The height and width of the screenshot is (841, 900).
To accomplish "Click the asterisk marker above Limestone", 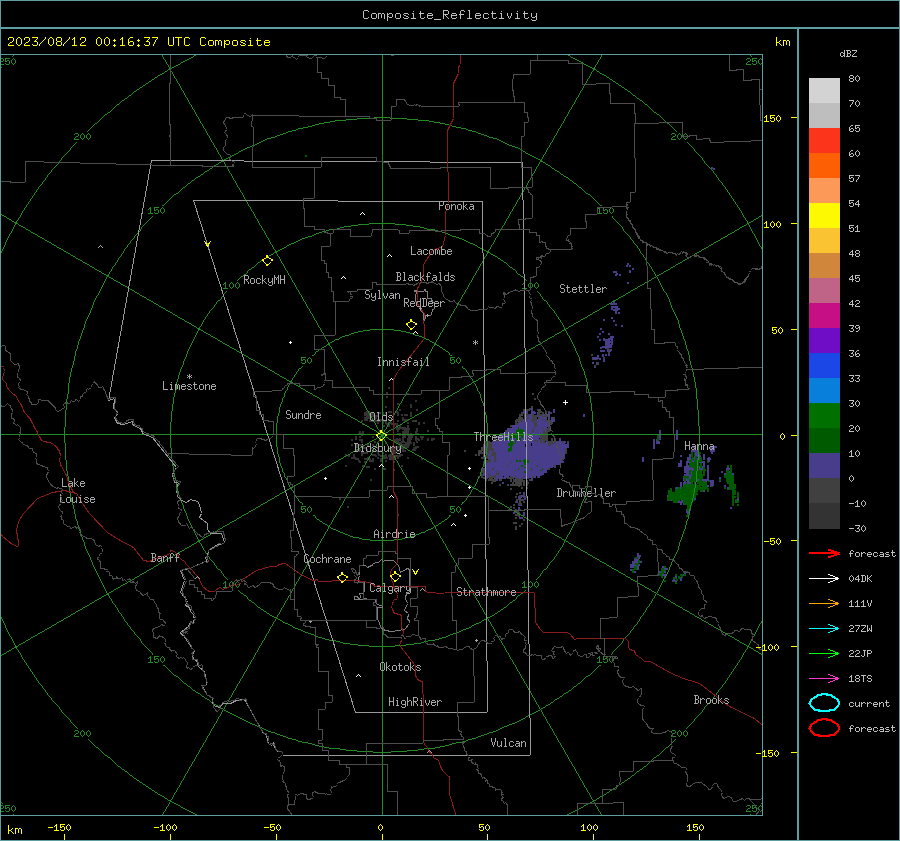I will click(189, 377).
